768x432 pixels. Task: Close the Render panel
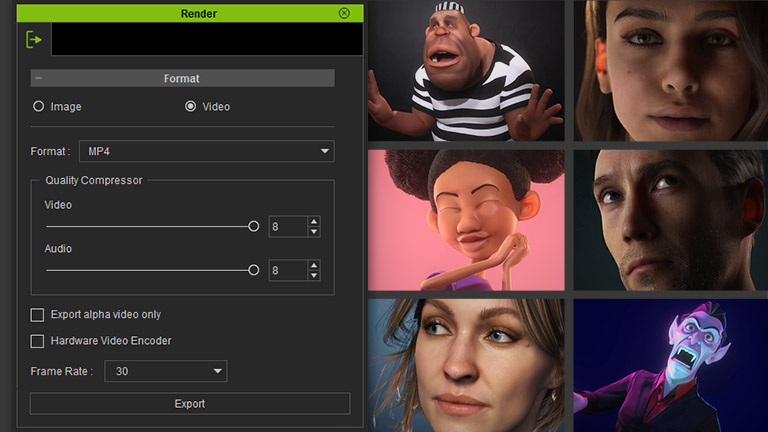[x=344, y=13]
